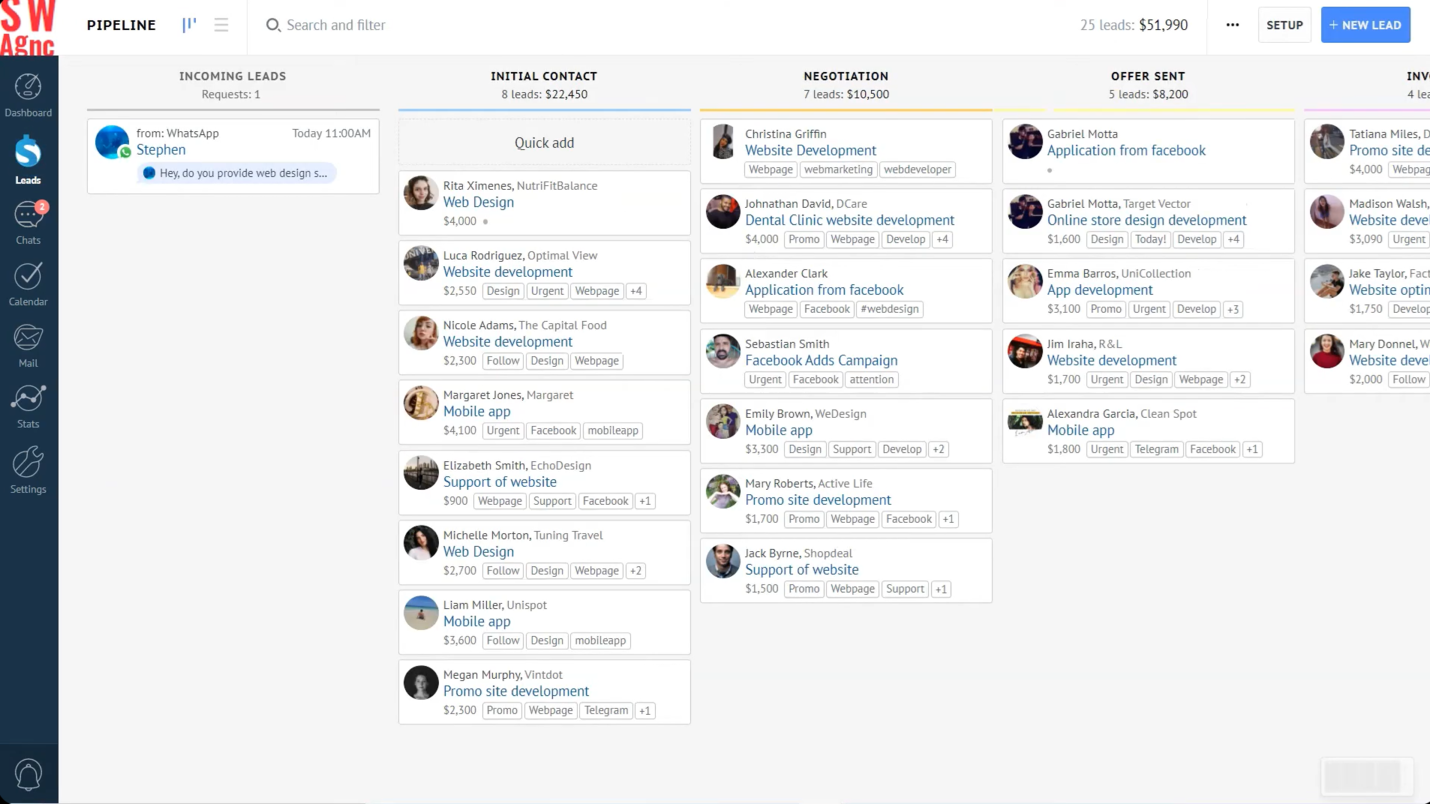Switch to list view of leads
The width and height of the screenshot is (1430, 804).
tap(221, 25)
